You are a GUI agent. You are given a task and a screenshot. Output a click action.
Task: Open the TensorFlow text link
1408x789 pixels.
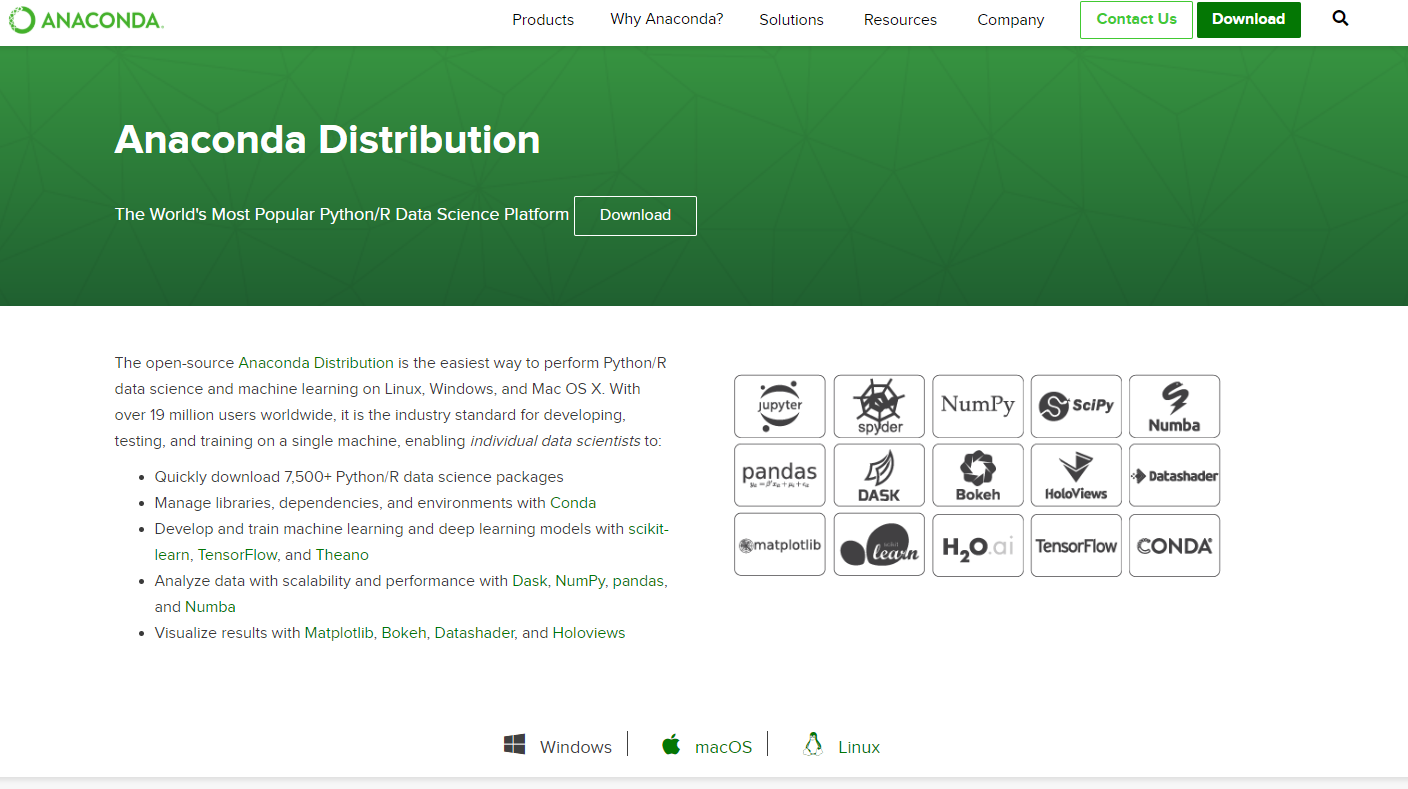click(x=237, y=555)
